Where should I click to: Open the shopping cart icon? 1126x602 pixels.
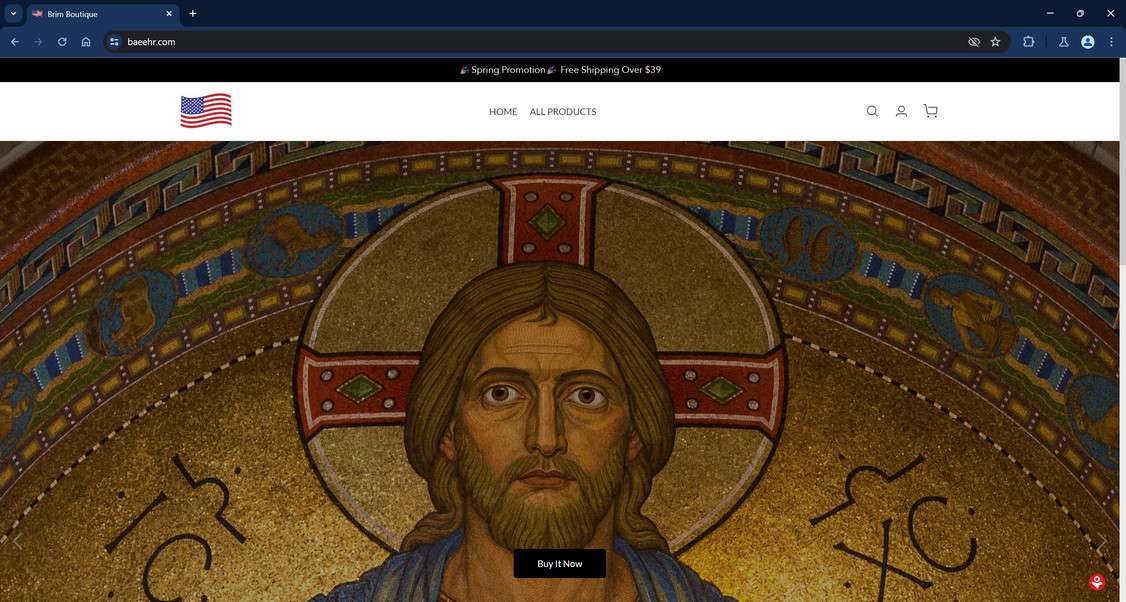931,111
